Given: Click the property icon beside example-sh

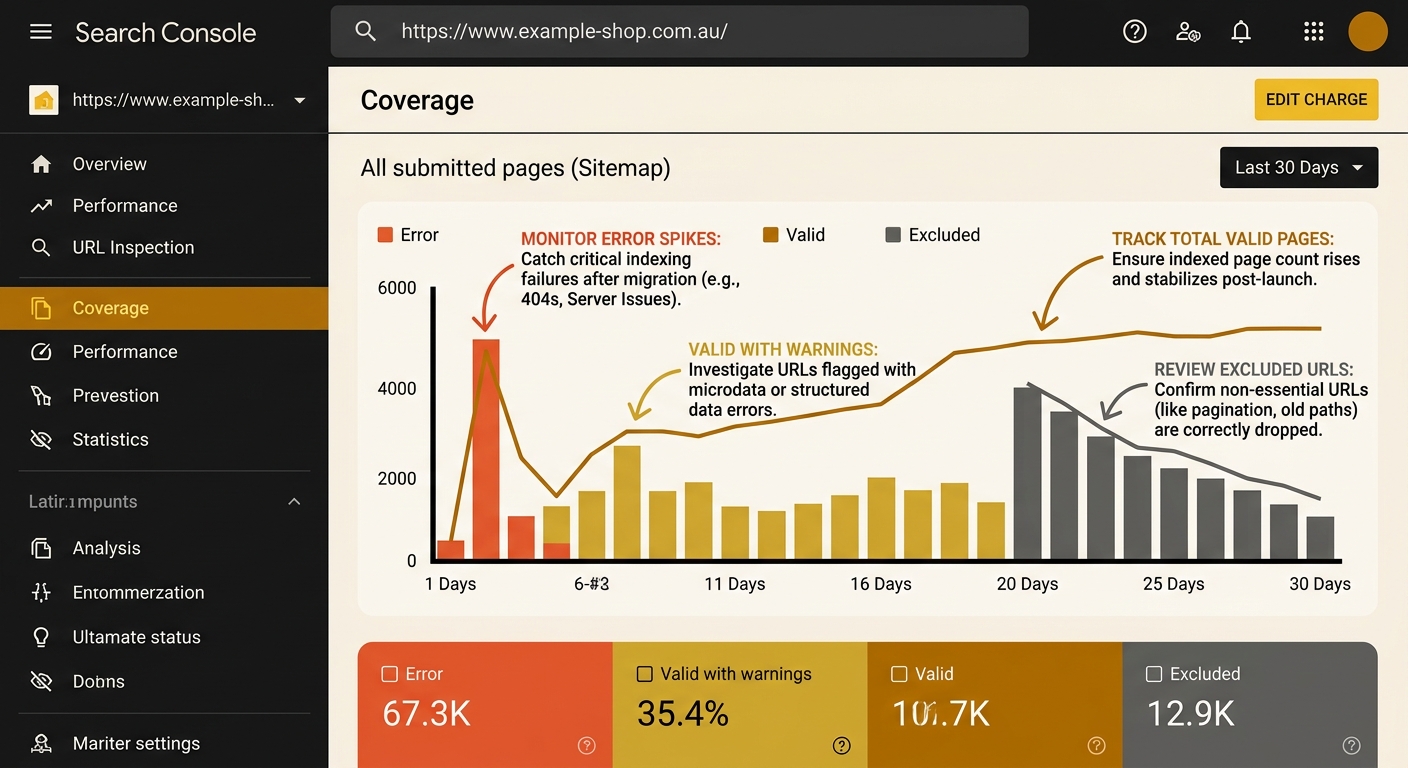Looking at the screenshot, I should [x=44, y=100].
